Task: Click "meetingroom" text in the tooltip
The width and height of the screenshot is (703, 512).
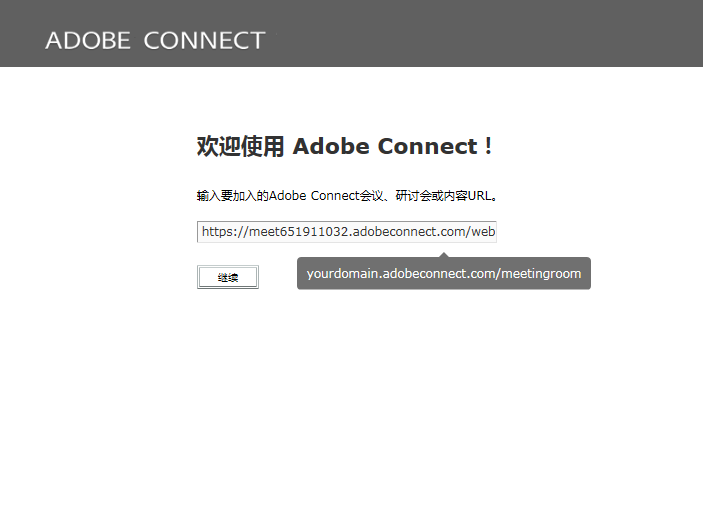Action: (541, 274)
